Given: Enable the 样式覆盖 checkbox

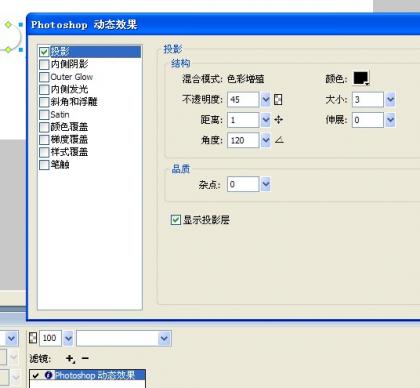Looking at the screenshot, I should [x=44, y=152].
